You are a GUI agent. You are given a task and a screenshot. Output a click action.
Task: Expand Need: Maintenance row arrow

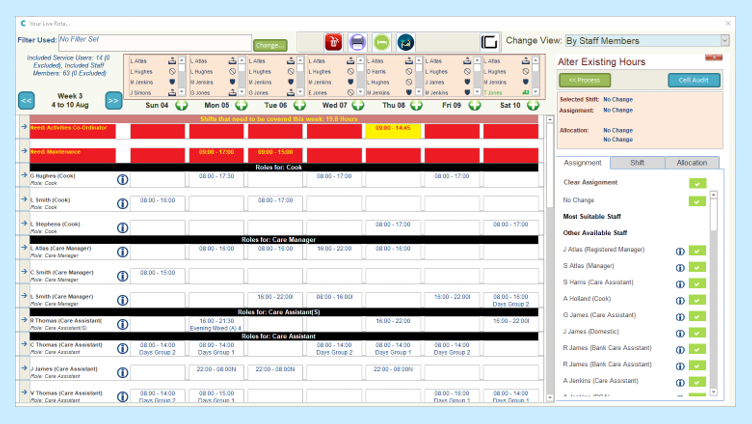coord(24,151)
